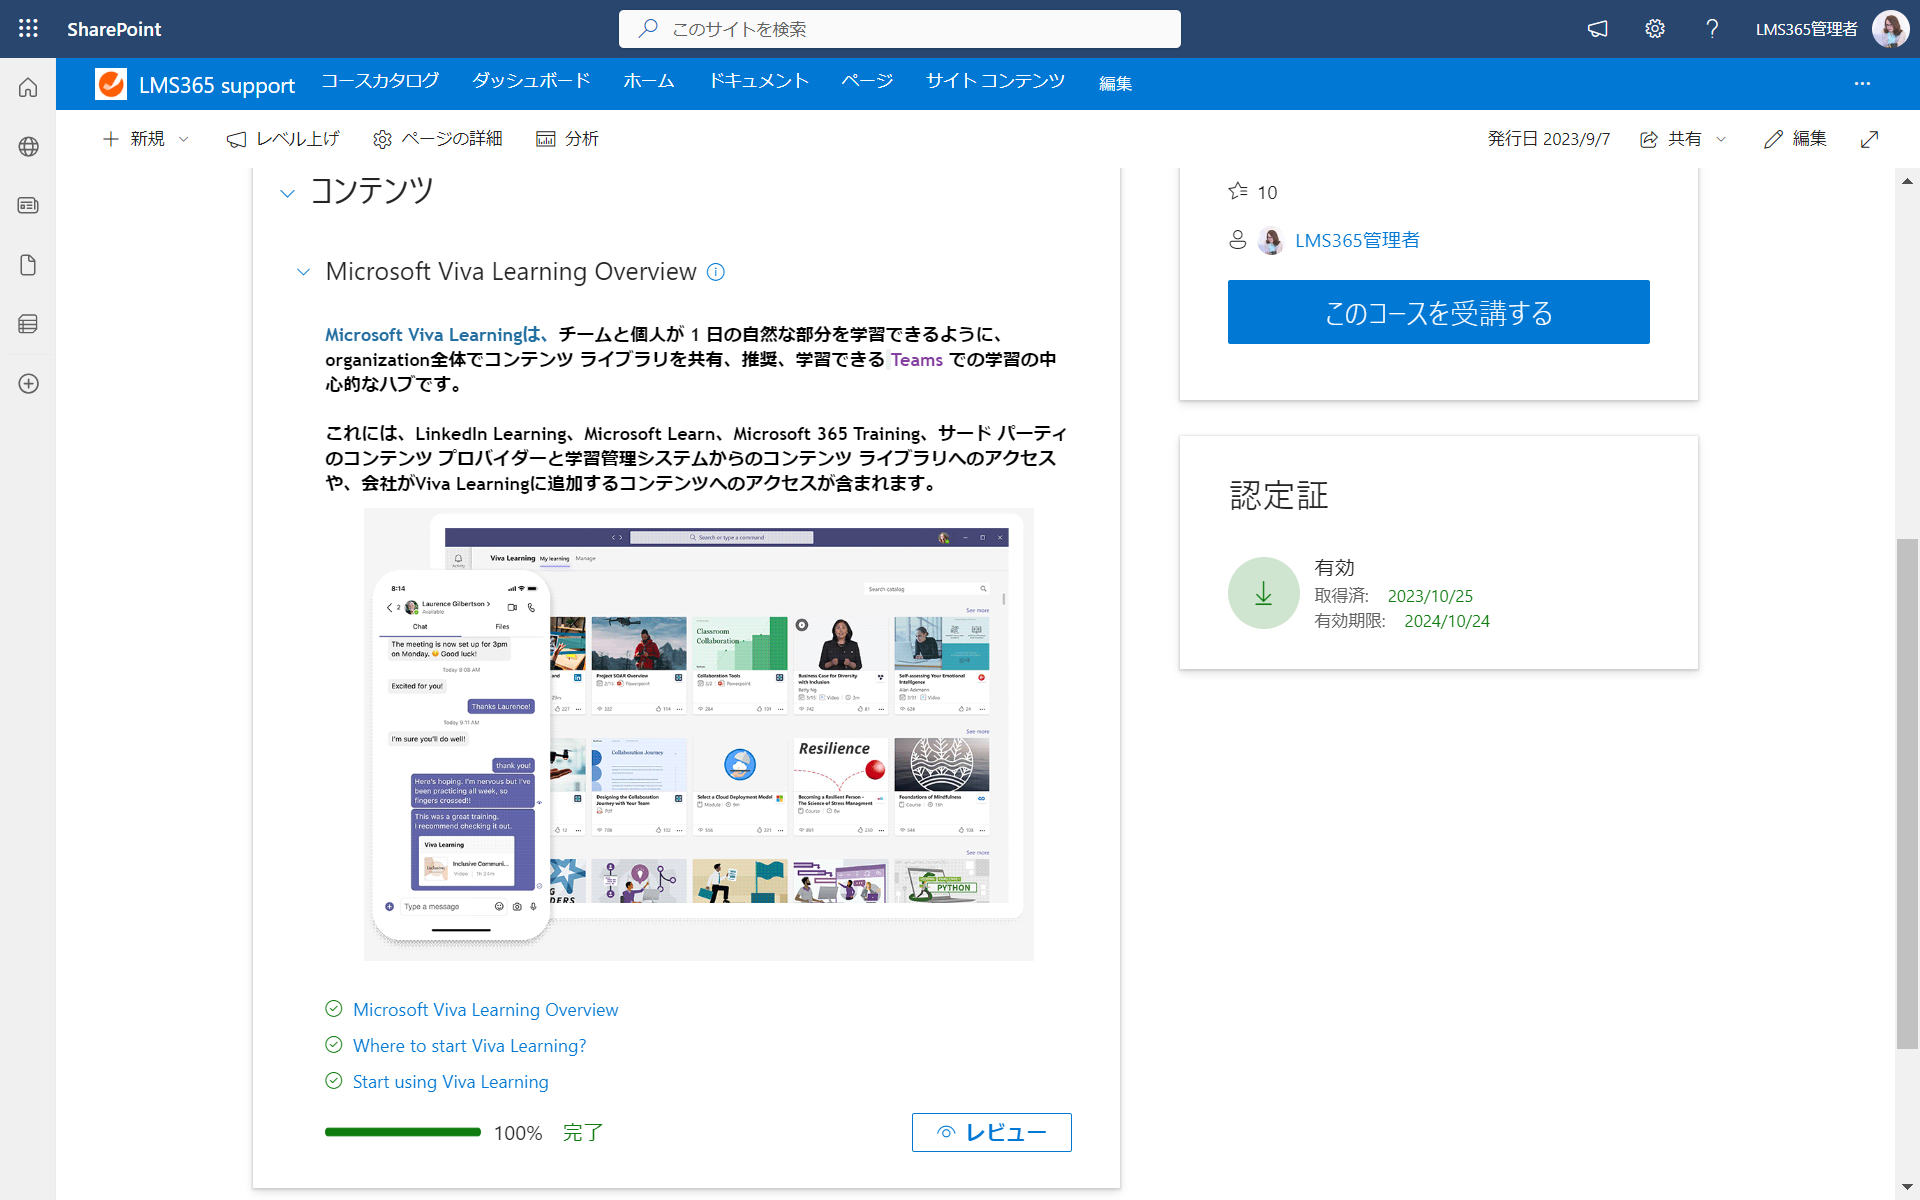Open the lists icon in left rail
The image size is (1920, 1200).
click(28, 324)
